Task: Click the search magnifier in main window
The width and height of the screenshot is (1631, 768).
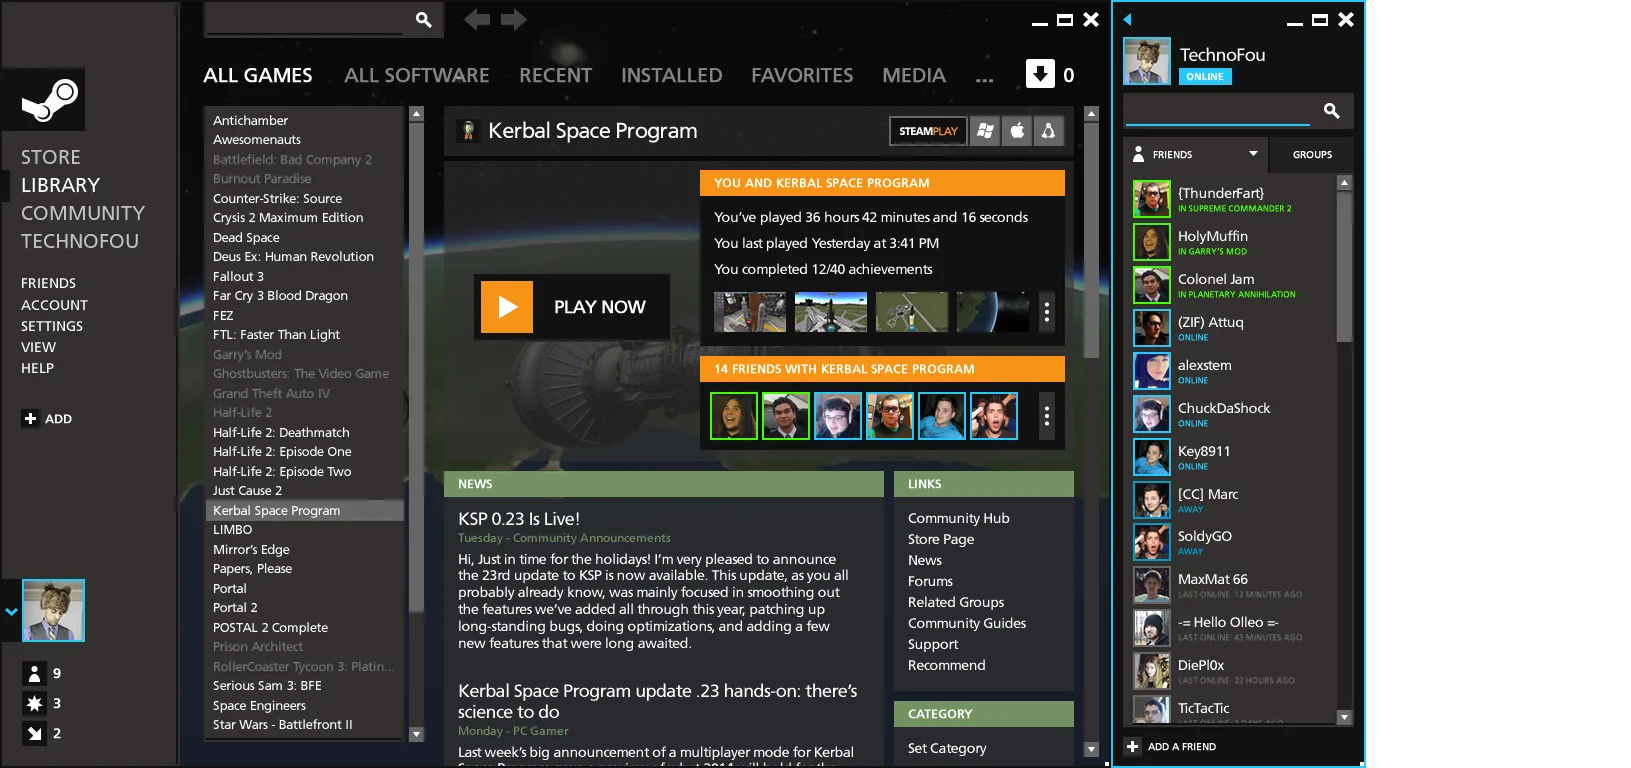Action: [x=424, y=19]
